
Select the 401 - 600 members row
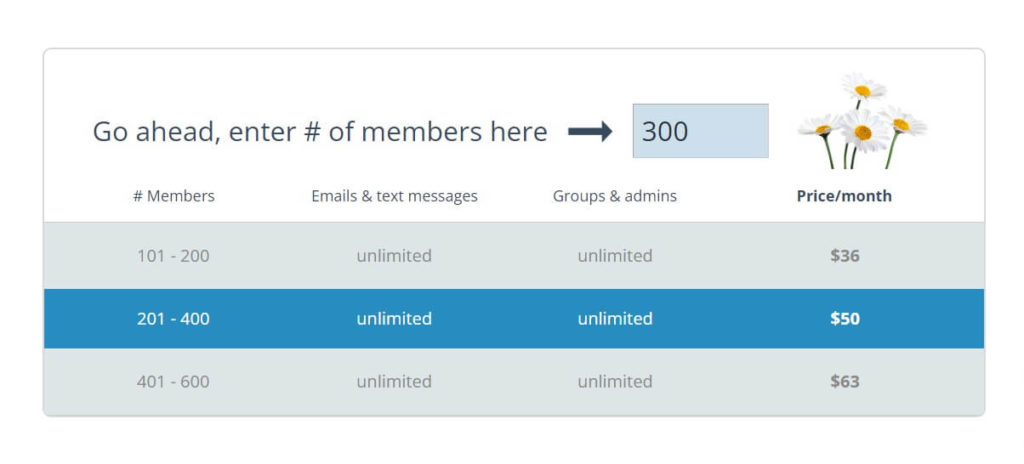(x=173, y=382)
